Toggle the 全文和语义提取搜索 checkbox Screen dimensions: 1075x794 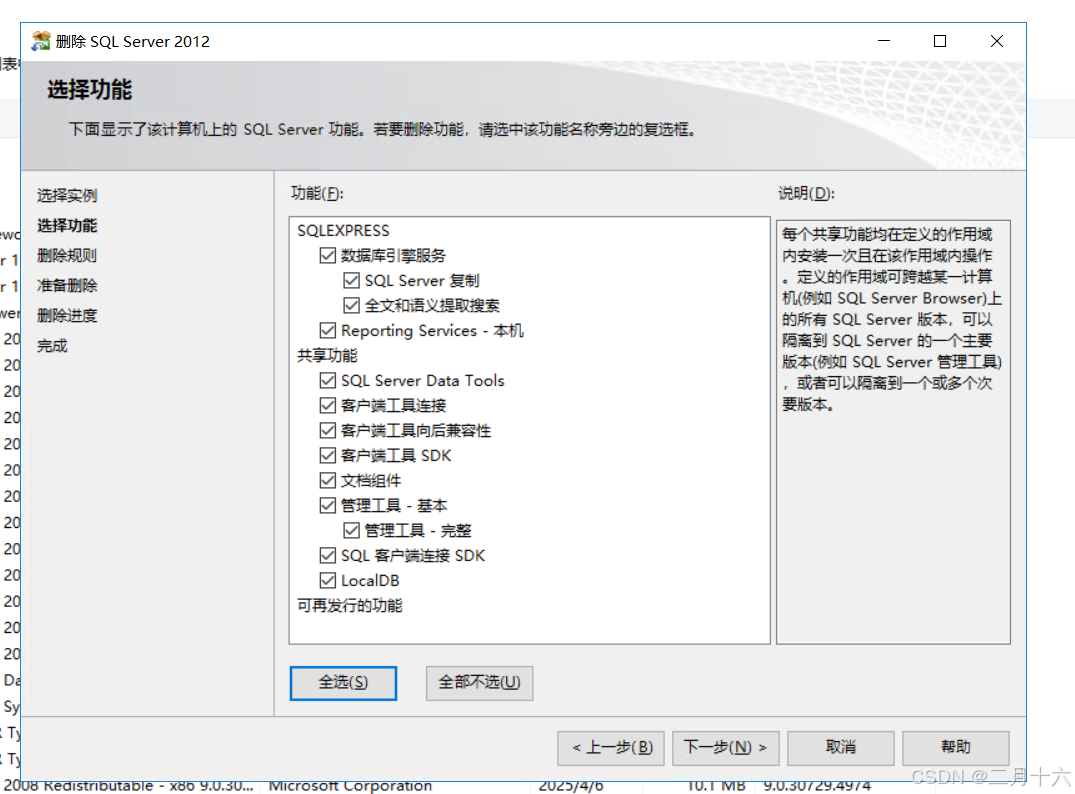pyautogui.click(x=351, y=305)
